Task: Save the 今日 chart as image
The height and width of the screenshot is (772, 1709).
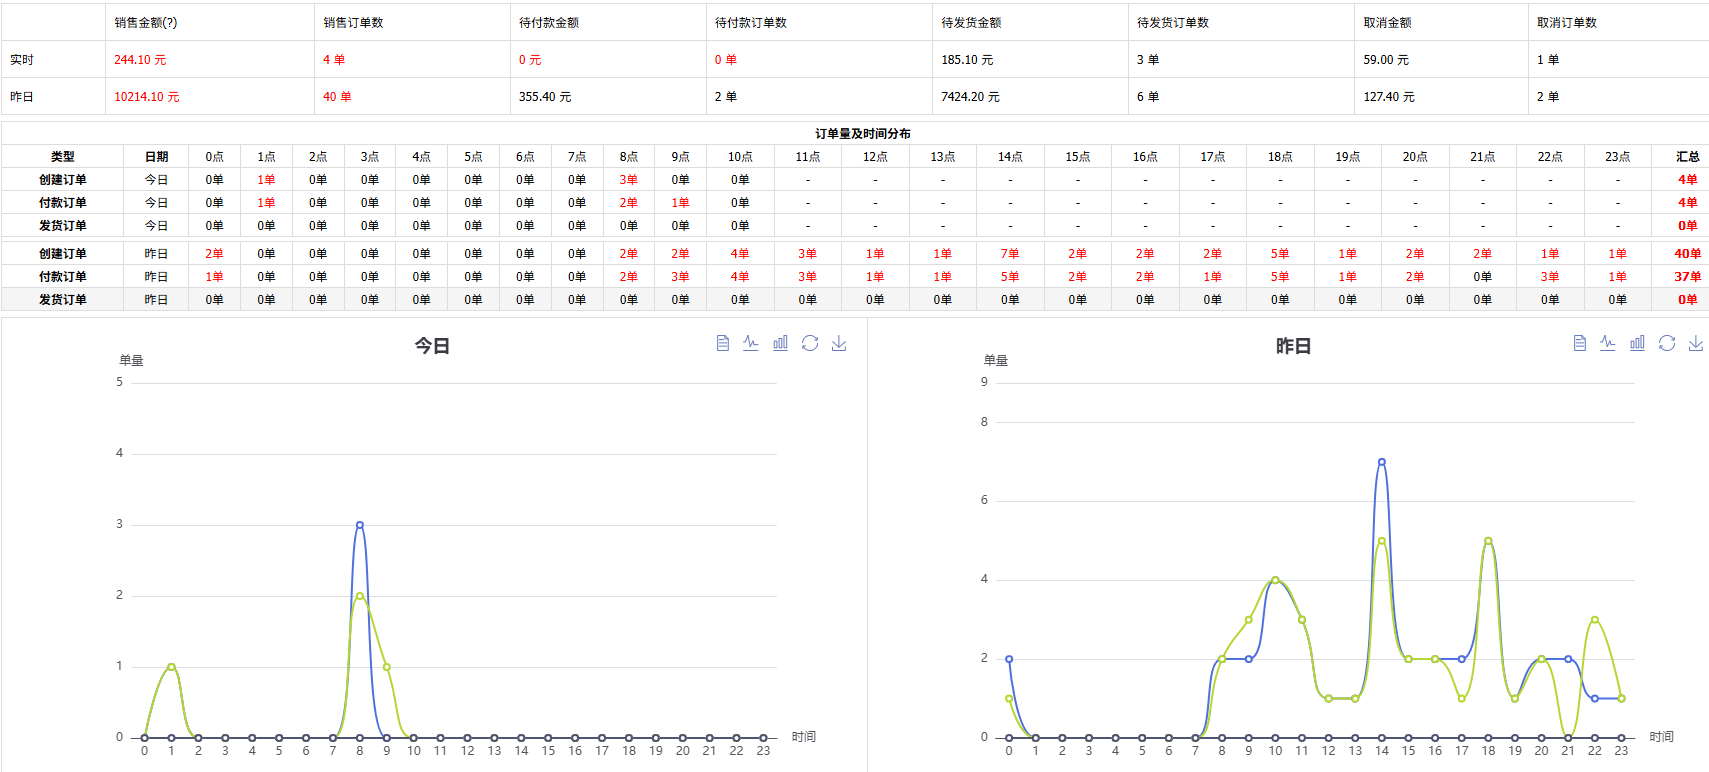Action: 839,343
